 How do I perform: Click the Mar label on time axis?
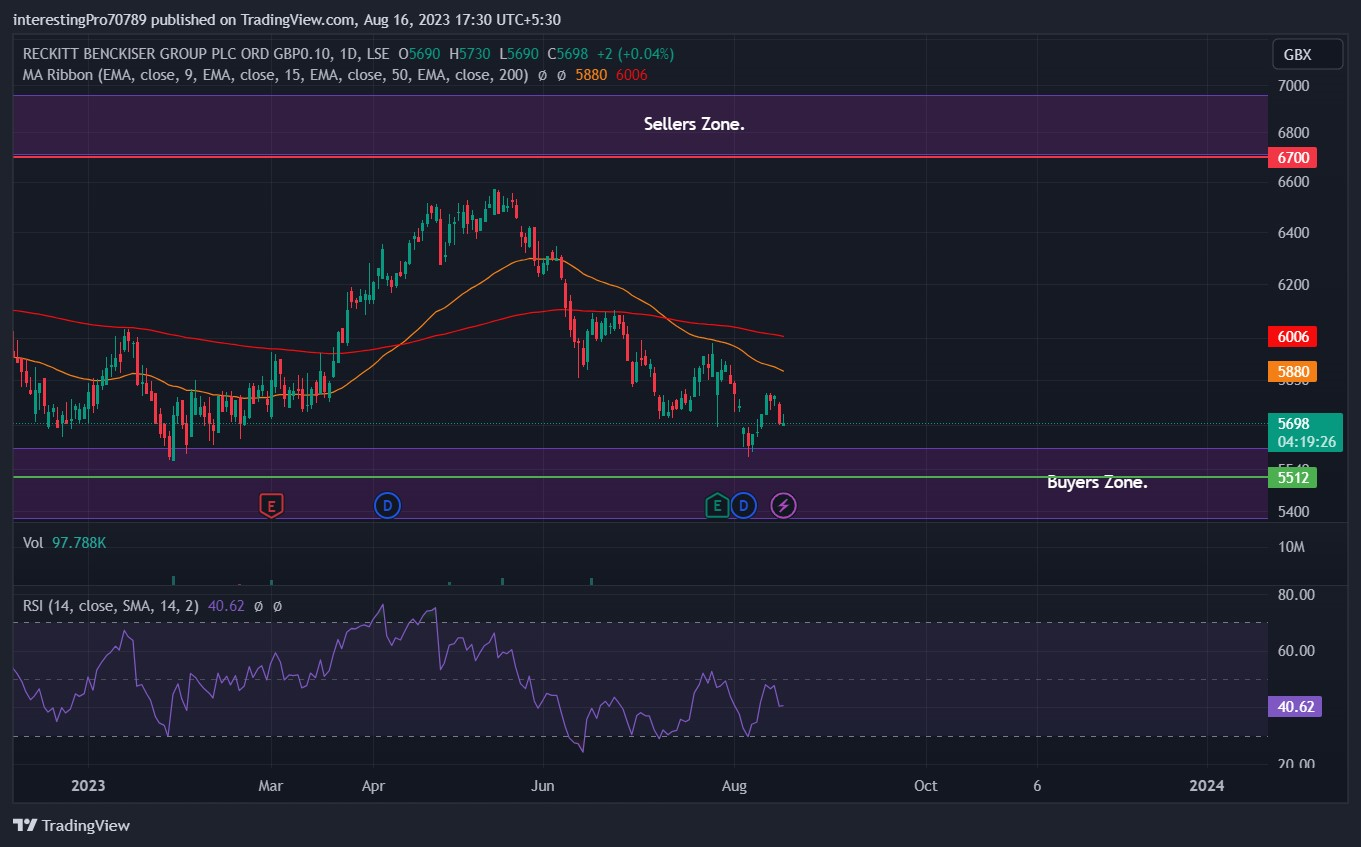(271, 785)
